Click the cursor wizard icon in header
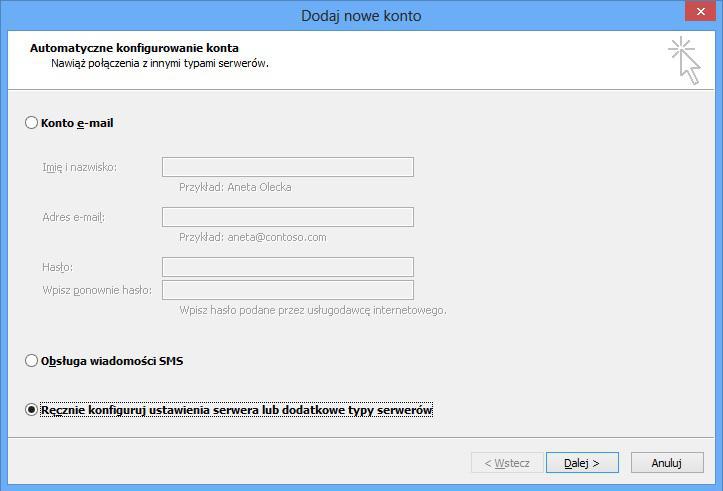The image size is (723, 491). (x=685, y=60)
